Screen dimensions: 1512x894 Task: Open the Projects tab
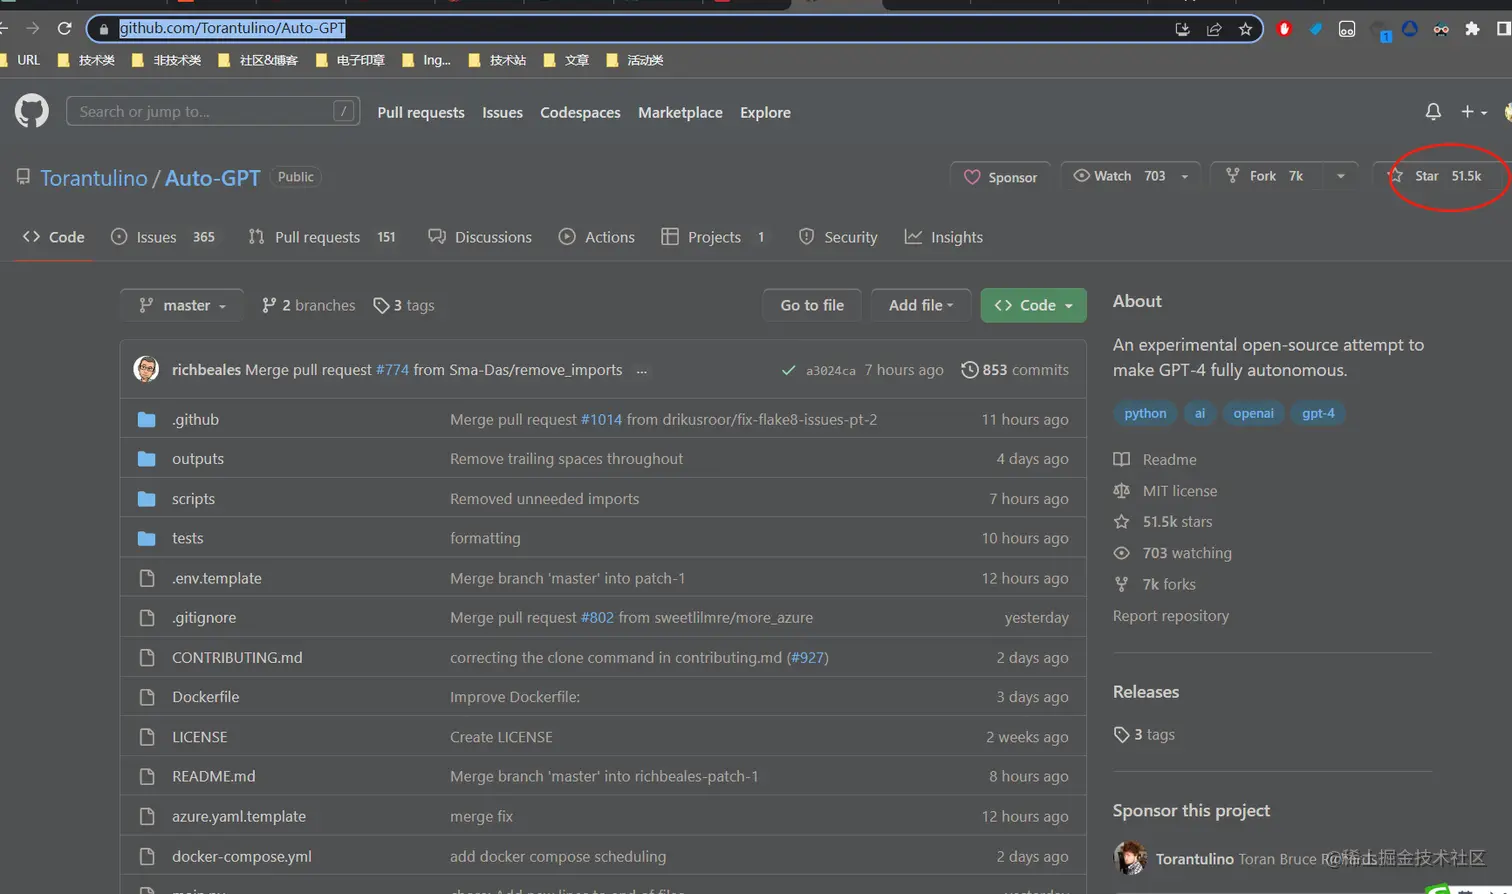pyautogui.click(x=715, y=237)
